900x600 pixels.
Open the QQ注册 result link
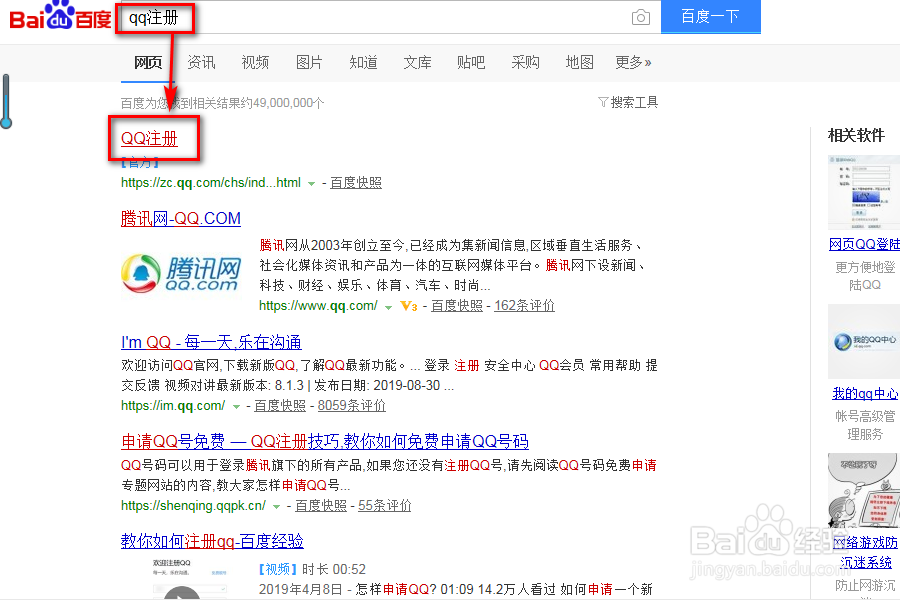[149, 138]
